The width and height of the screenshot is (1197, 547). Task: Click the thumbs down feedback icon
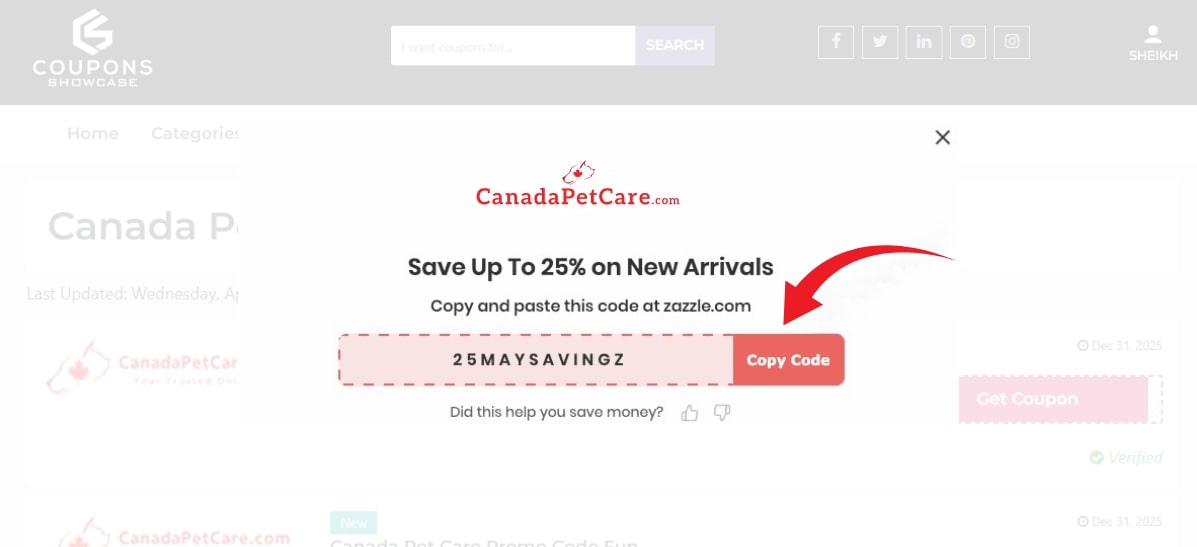[x=722, y=413]
